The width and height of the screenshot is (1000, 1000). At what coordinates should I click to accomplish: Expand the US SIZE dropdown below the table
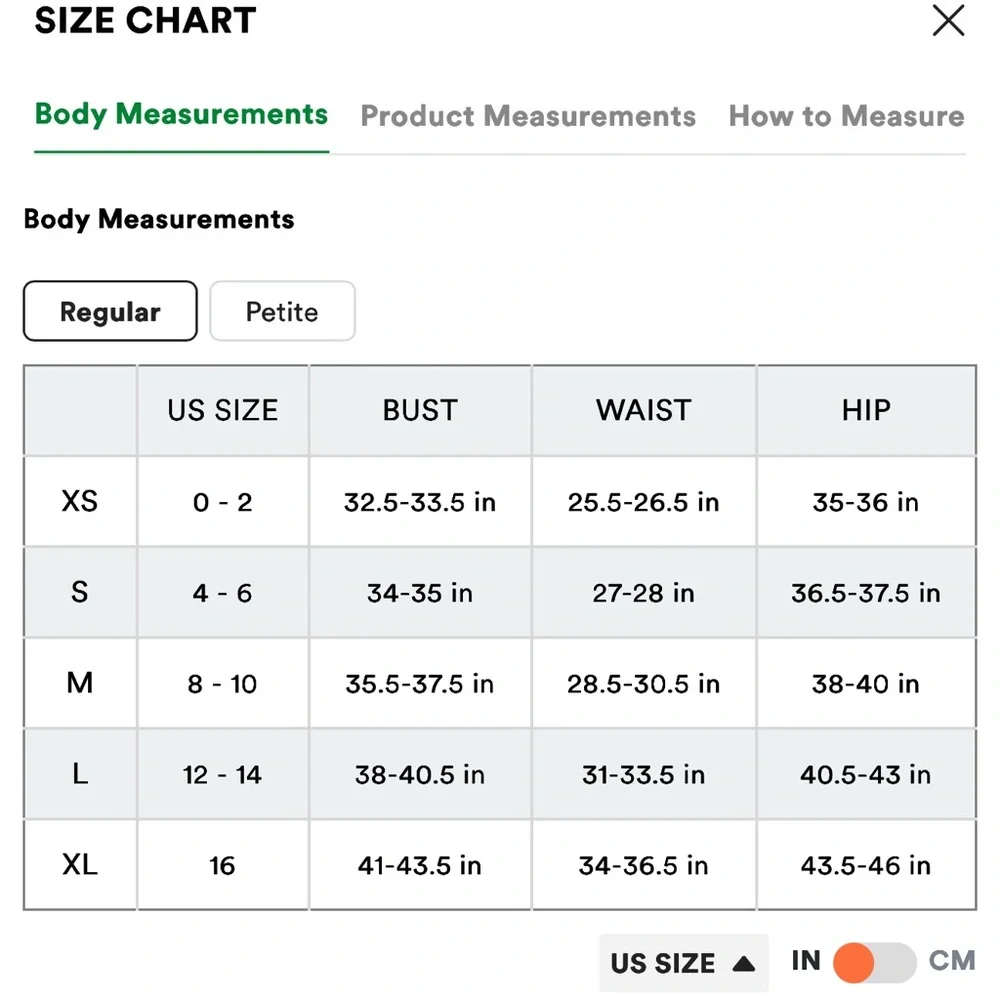[x=683, y=963]
